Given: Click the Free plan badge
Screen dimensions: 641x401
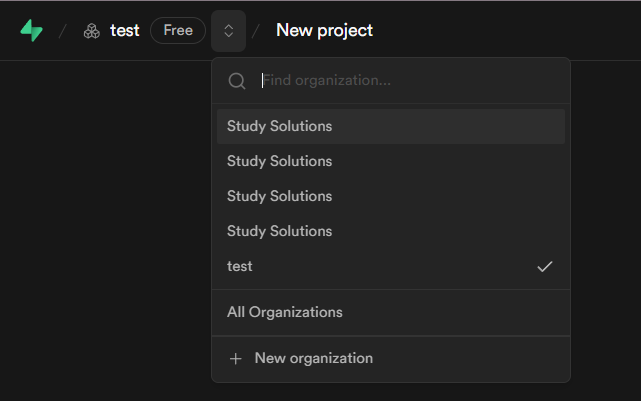Looking at the screenshot, I should [178, 30].
